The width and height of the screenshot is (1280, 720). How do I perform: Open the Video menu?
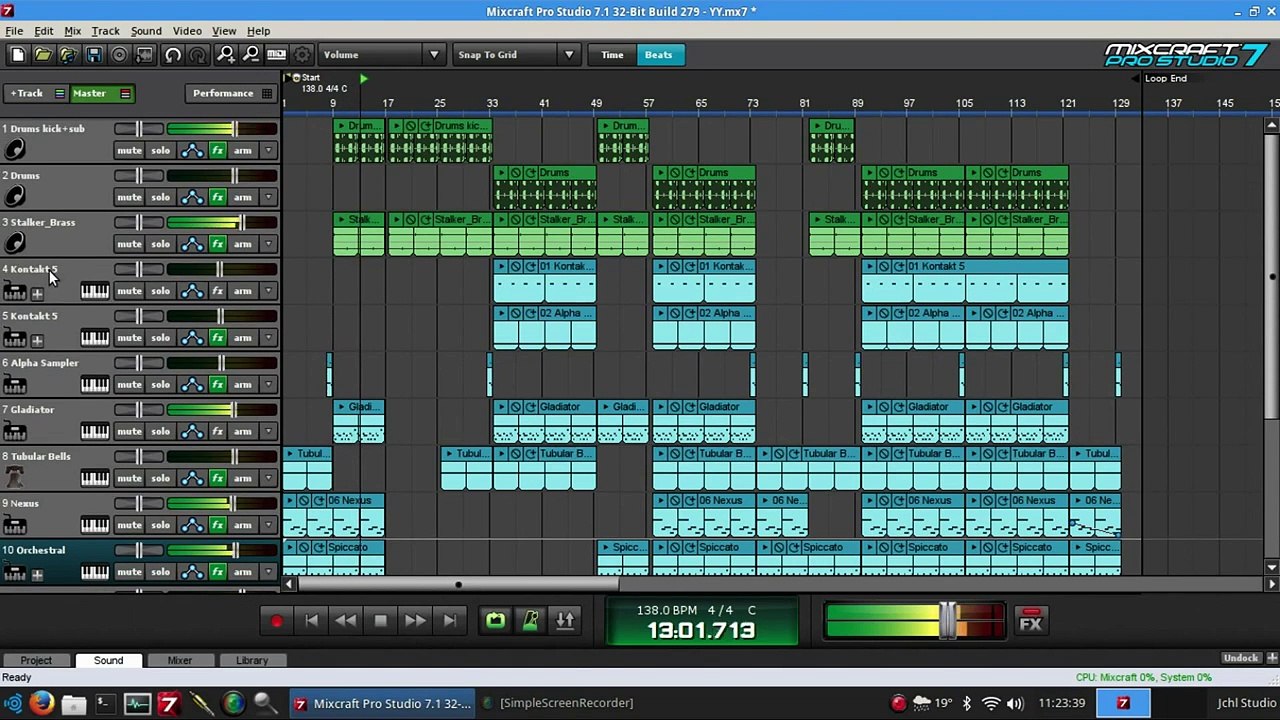(x=187, y=31)
